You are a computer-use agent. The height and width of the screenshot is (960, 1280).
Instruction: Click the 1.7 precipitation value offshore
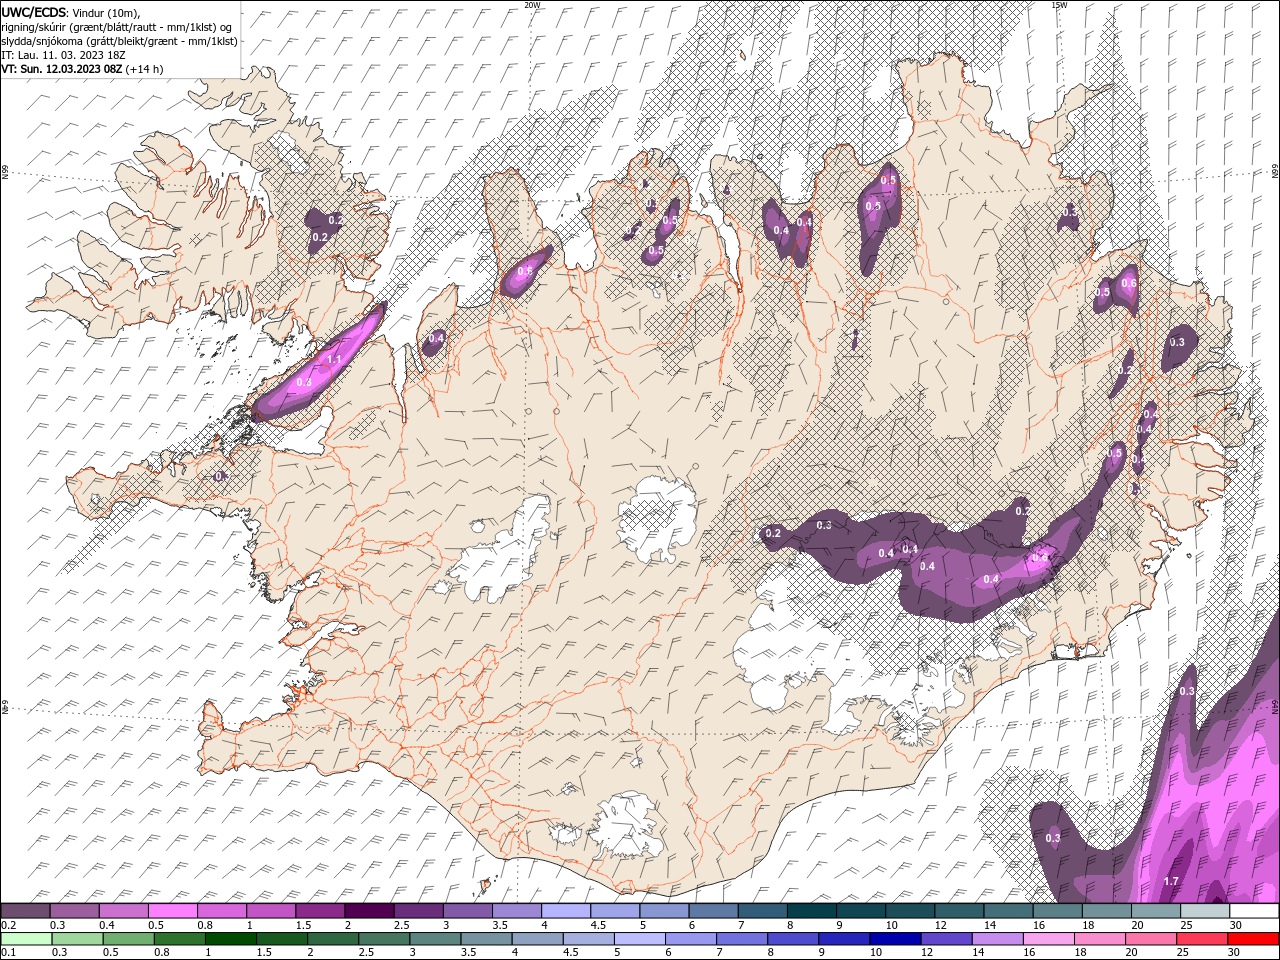(x=1172, y=881)
